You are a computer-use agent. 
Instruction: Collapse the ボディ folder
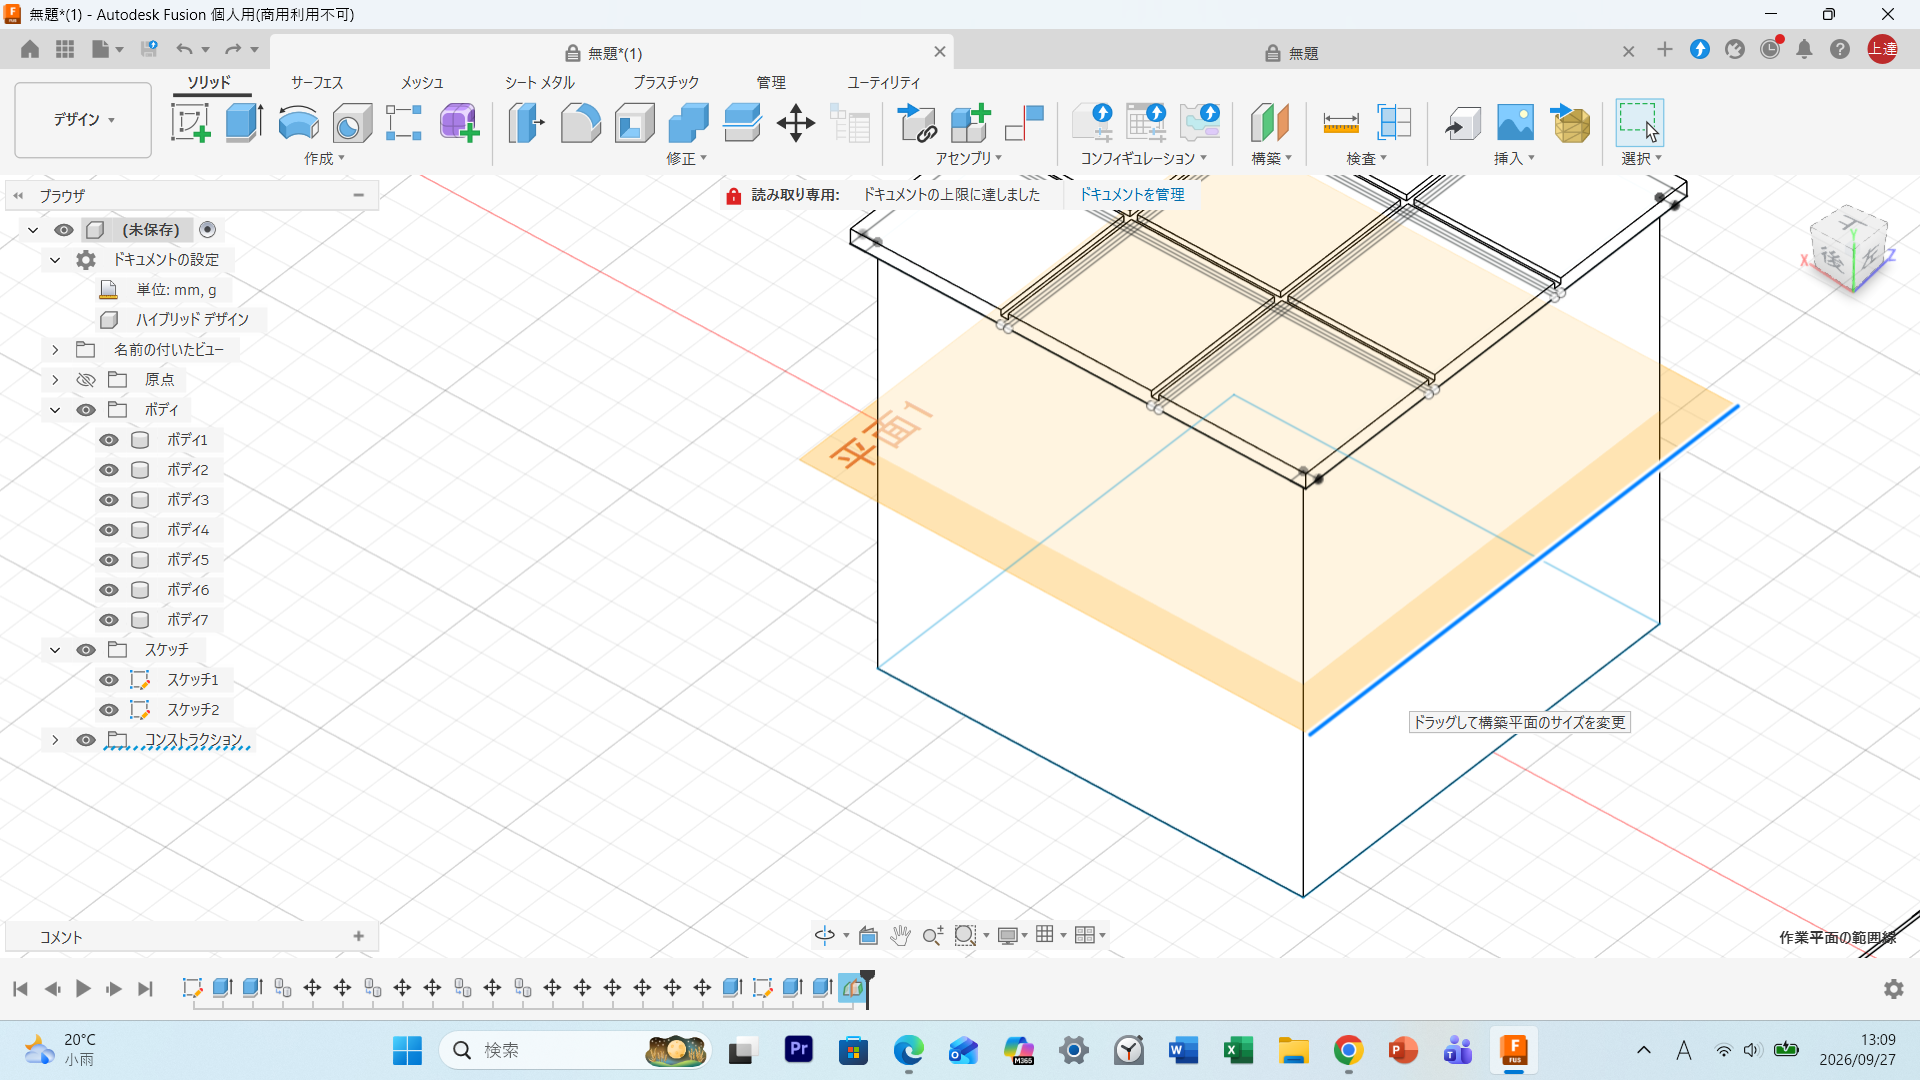tap(55, 410)
